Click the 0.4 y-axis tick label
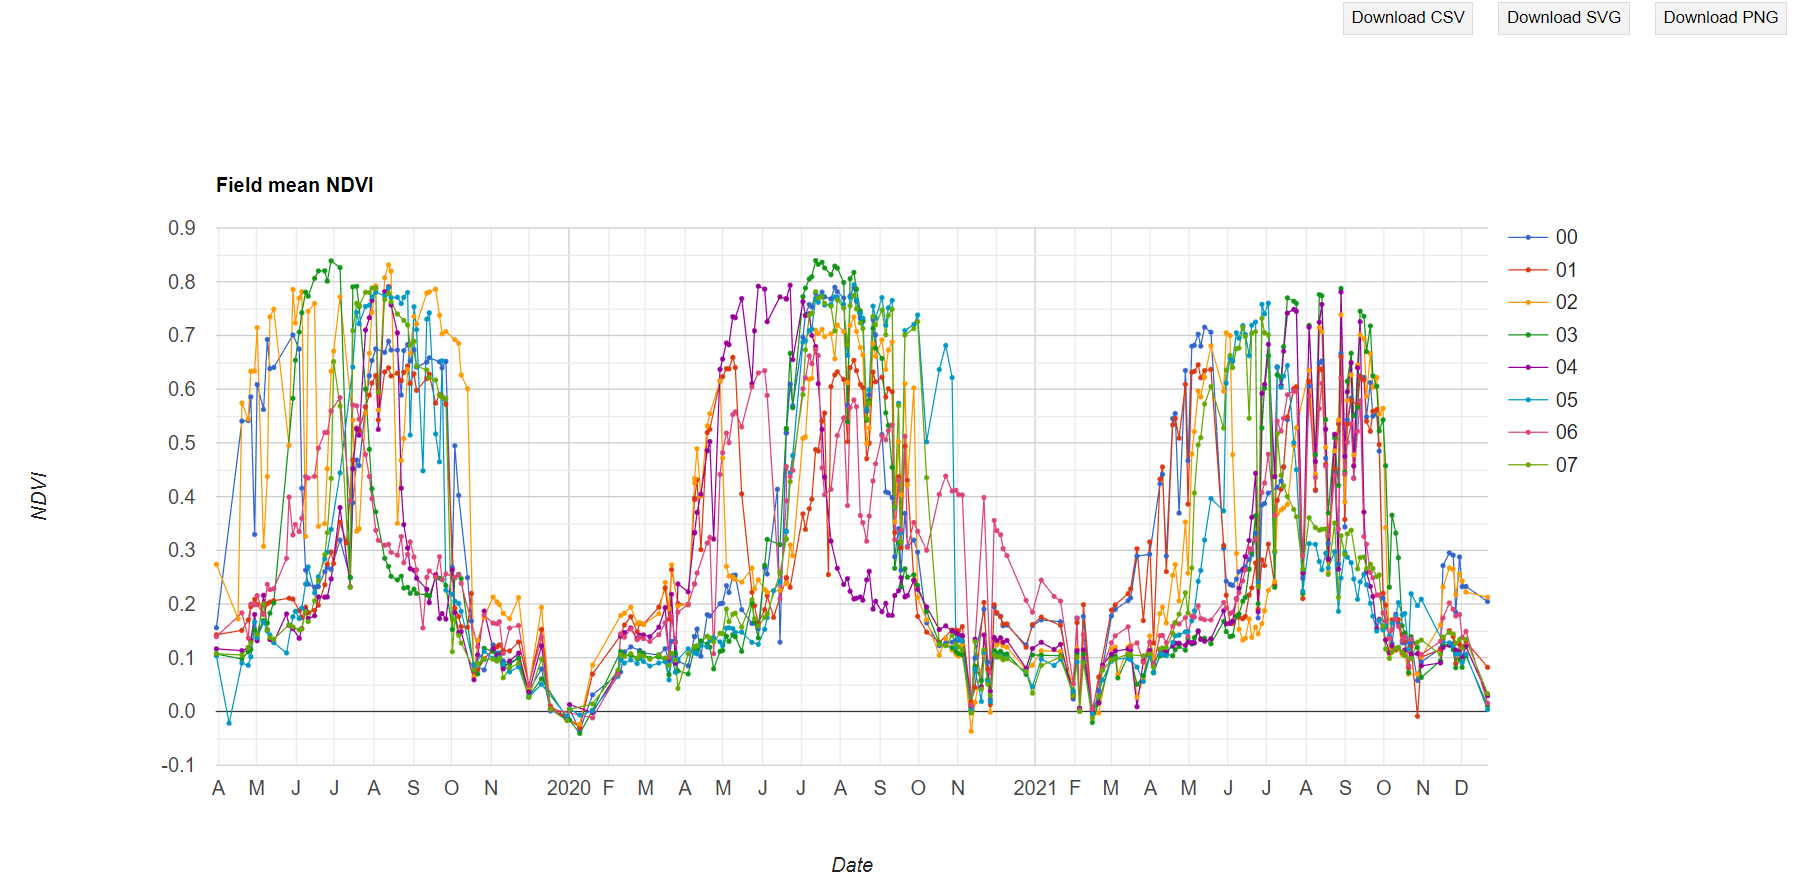Image resolution: width=1796 pixels, height=888 pixels. click(x=182, y=497)
